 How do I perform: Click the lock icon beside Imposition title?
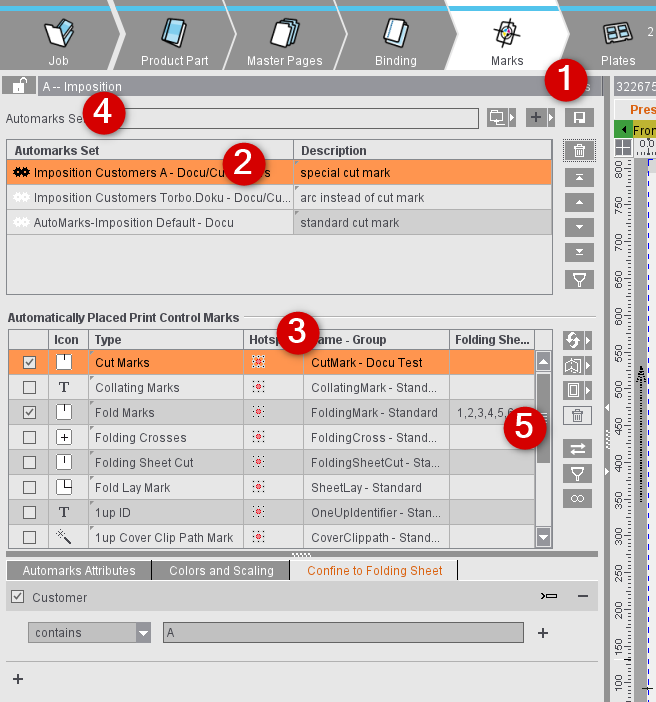(x=19, y=87)
